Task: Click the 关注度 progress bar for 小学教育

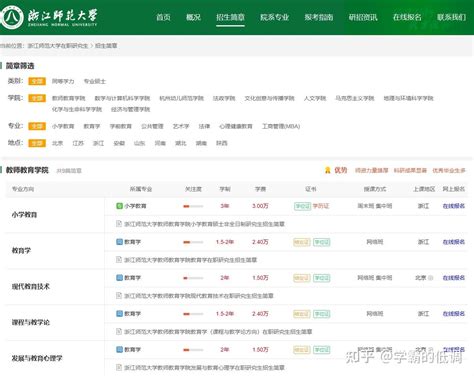Action: click(x=193, y=206)
